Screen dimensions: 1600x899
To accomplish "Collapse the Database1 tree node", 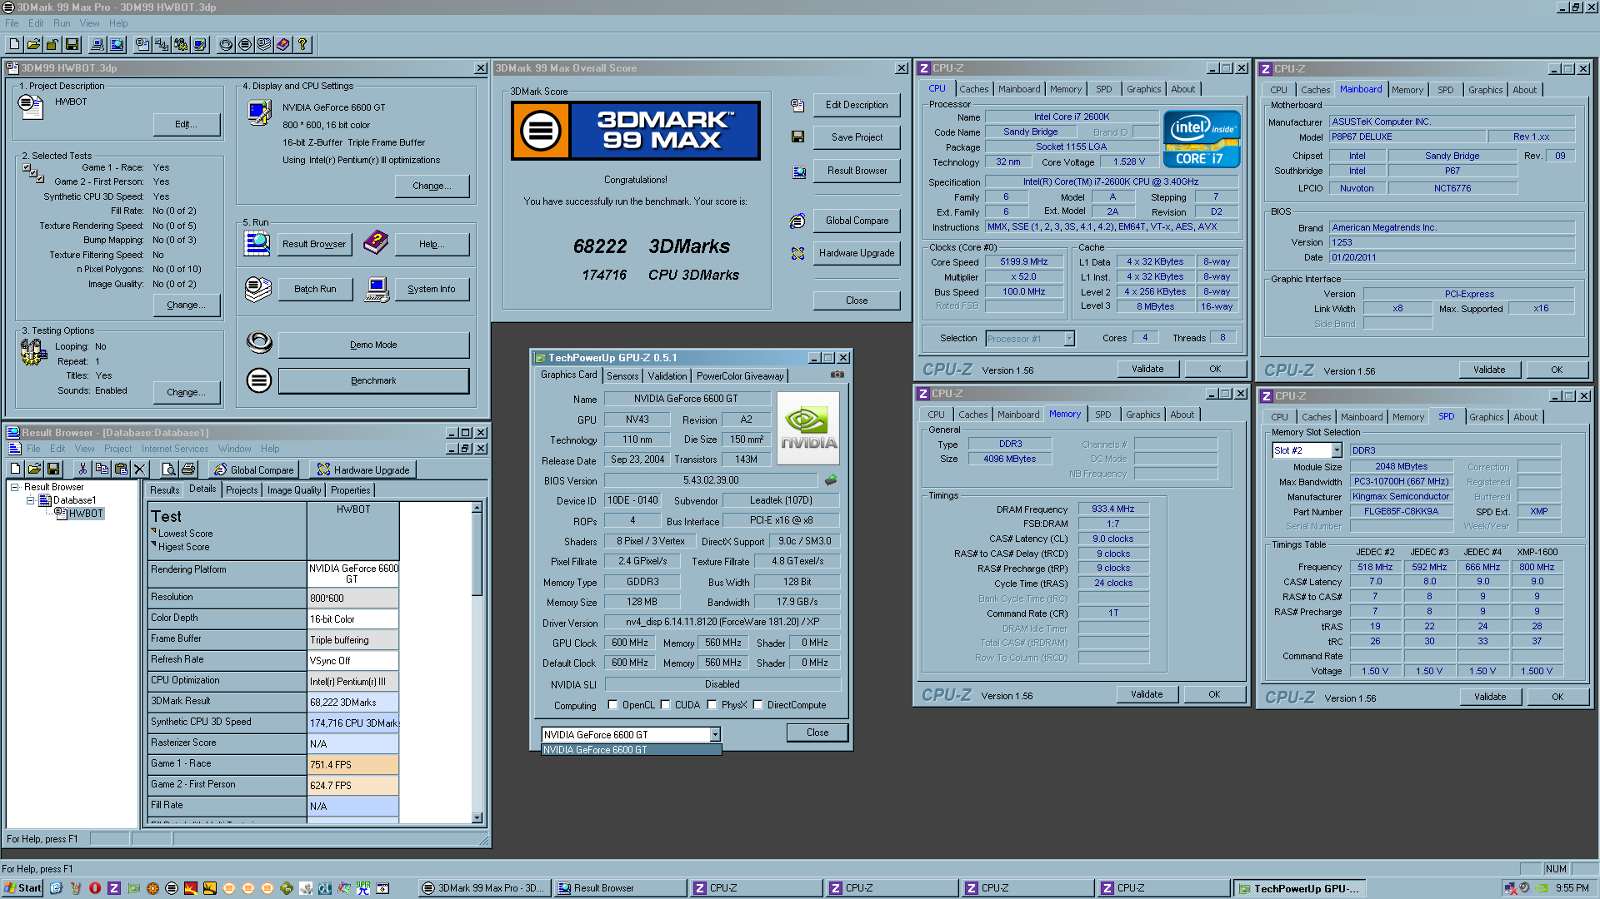I will tap(31, 500).
